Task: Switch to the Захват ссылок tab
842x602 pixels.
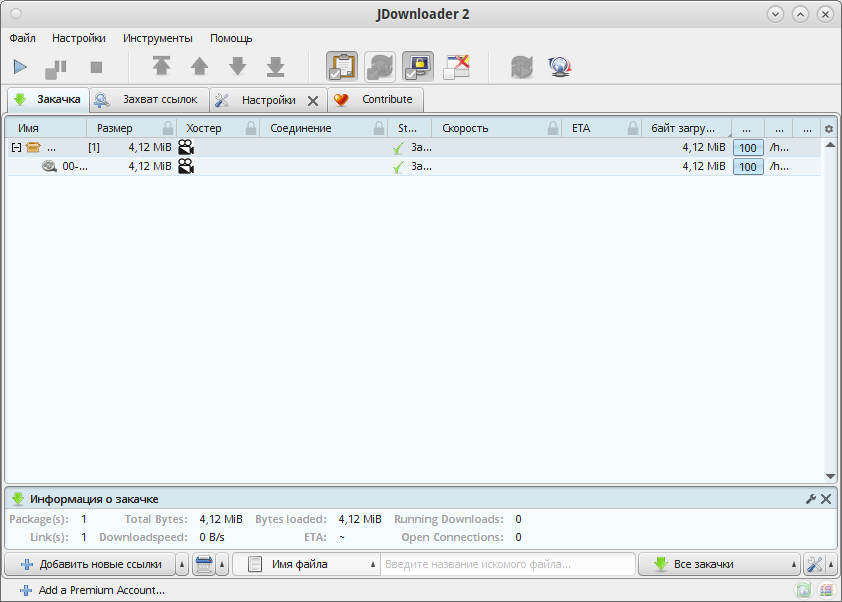Action: (x=149, y=99)
